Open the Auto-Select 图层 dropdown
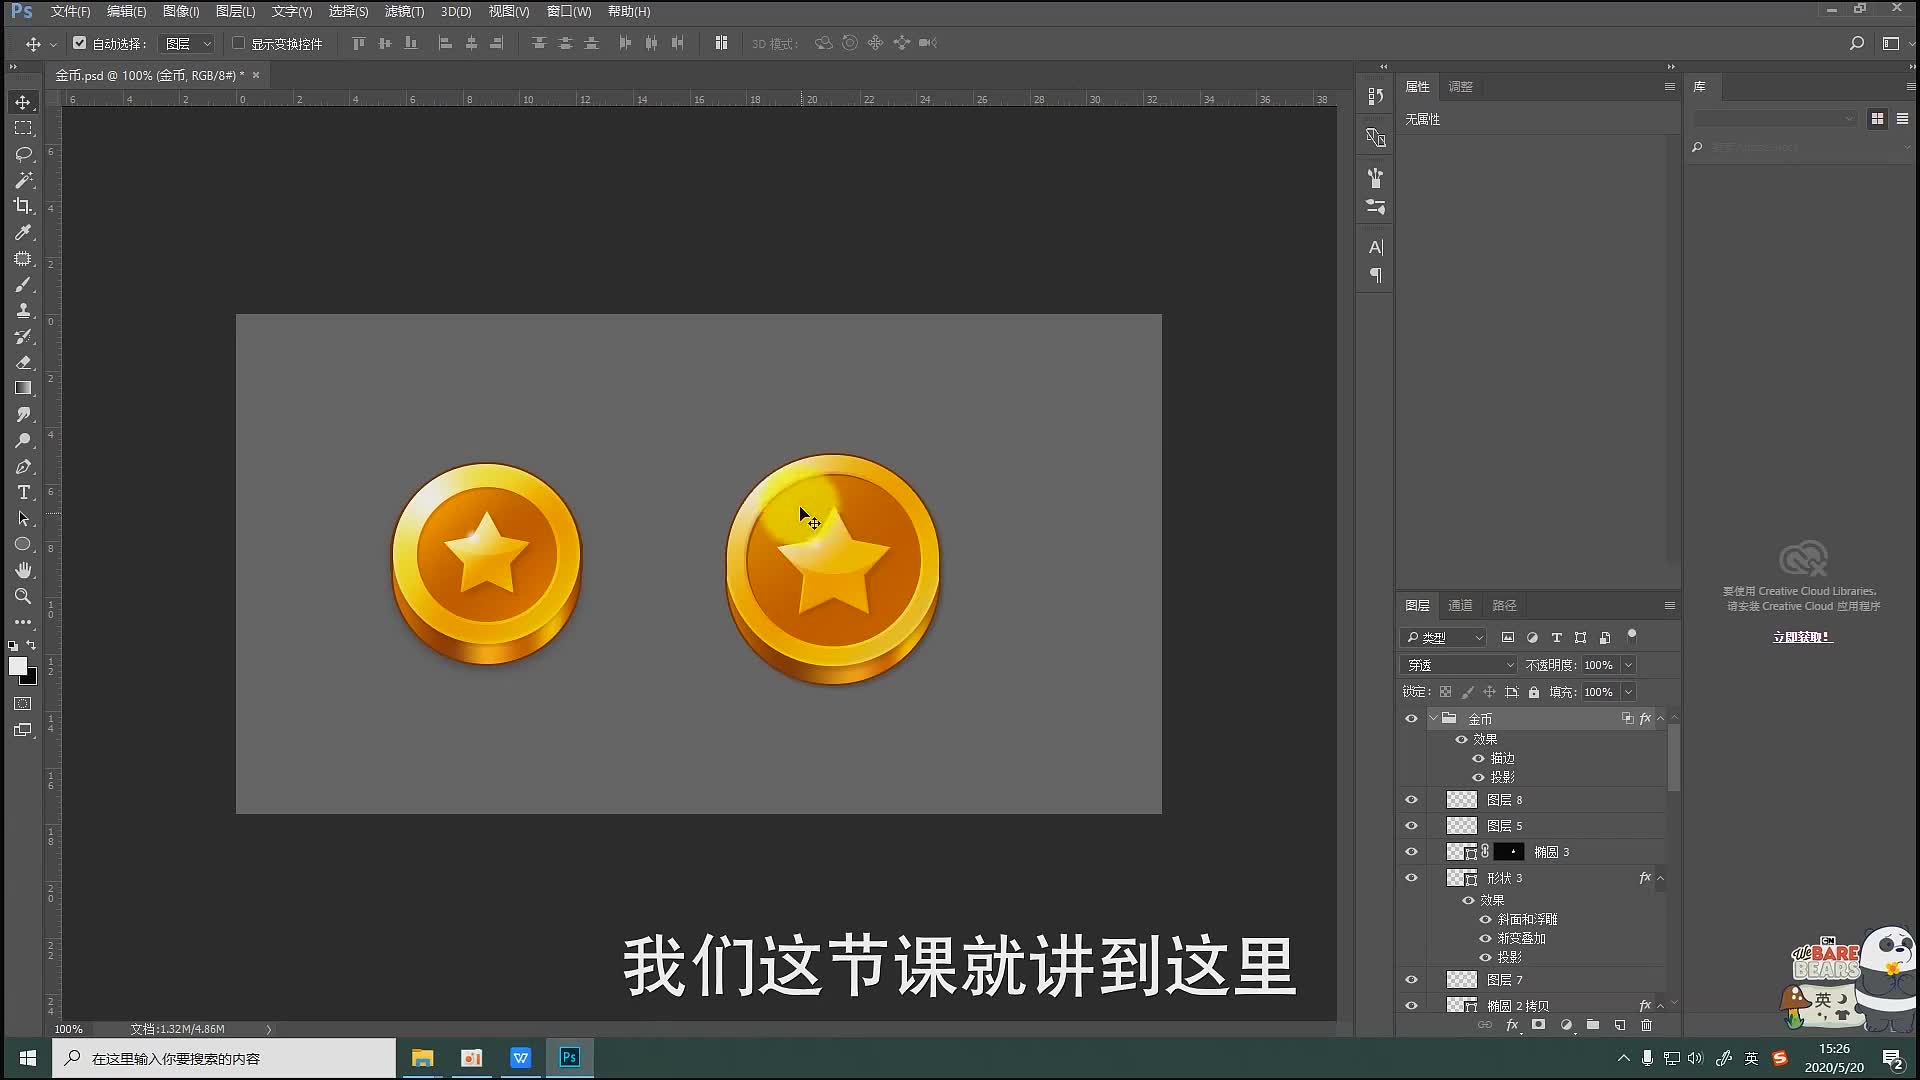 point(188,43)
